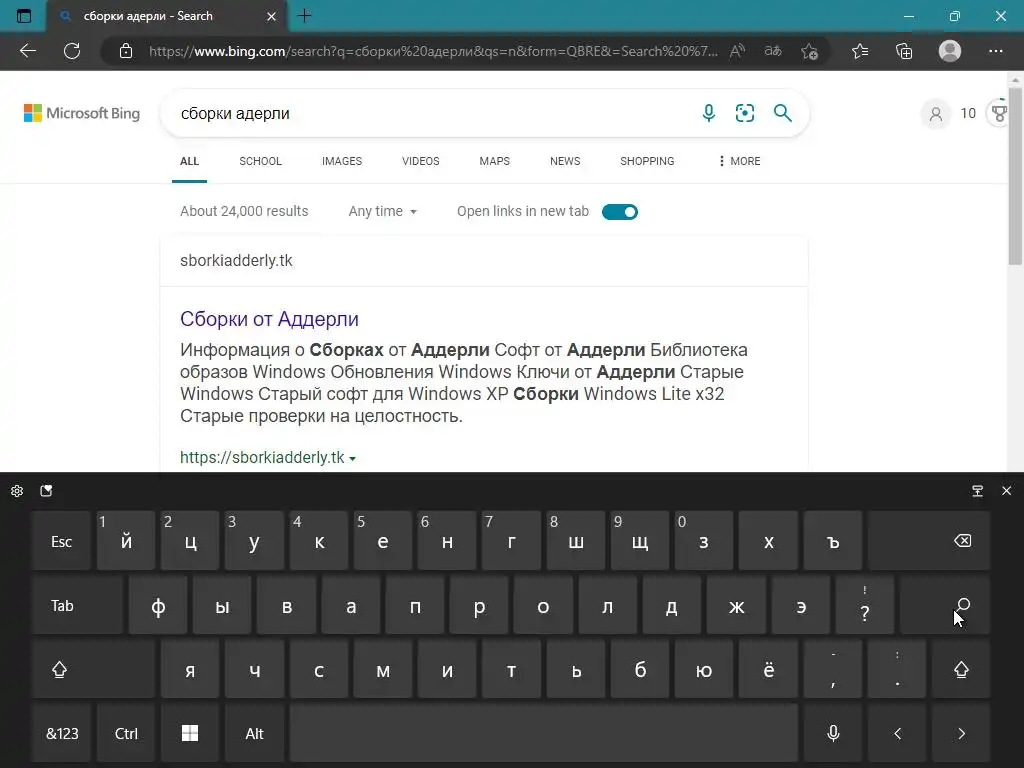The height and width of the screenshot is (768, 1024).
Task: Go to Microsoft Bing home logo
Action: click(82, 113)
